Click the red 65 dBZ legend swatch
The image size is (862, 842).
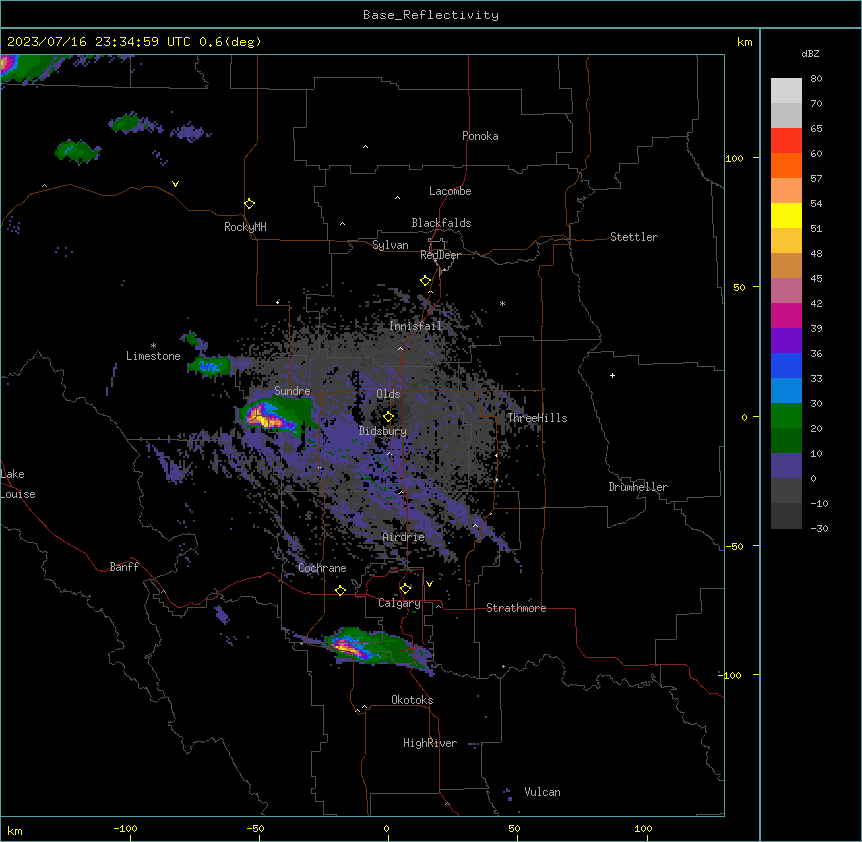(786, 141)
